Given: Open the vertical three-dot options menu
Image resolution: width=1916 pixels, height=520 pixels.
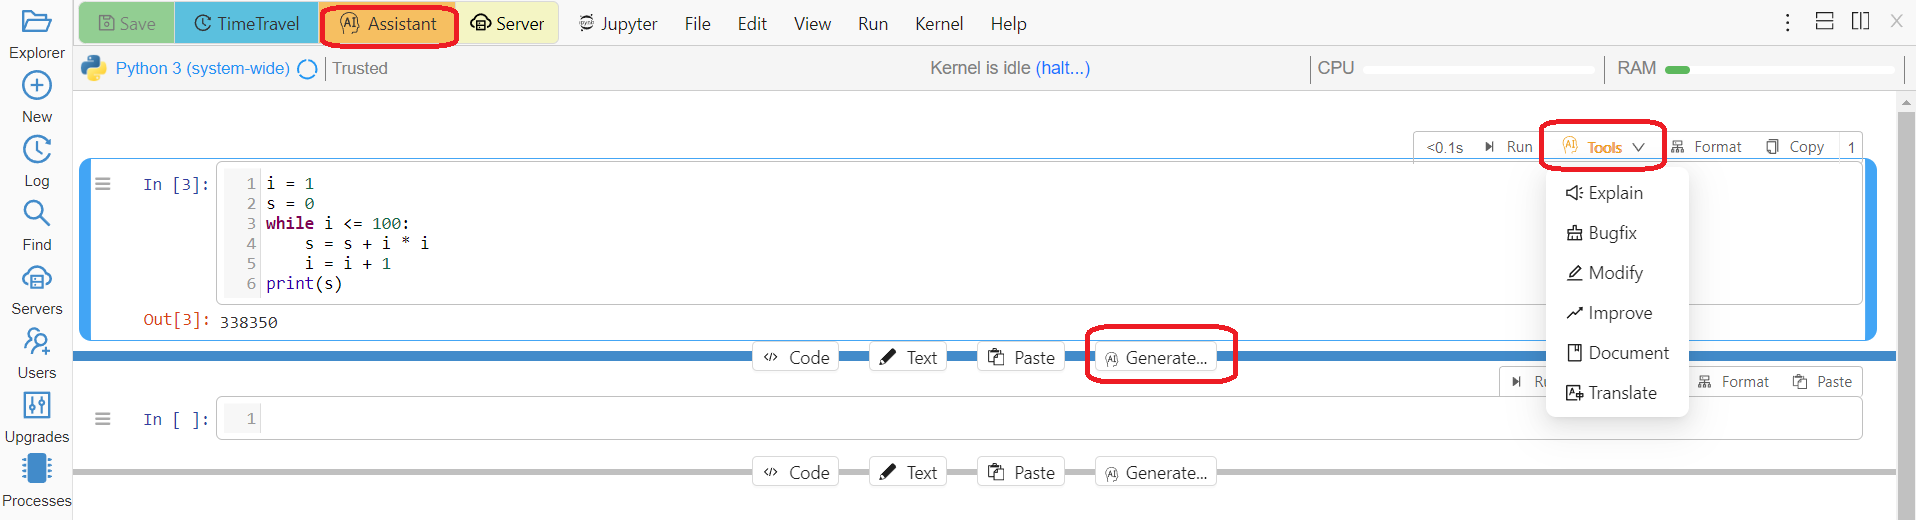Looking at the screenshot, I should (1787, 22).
